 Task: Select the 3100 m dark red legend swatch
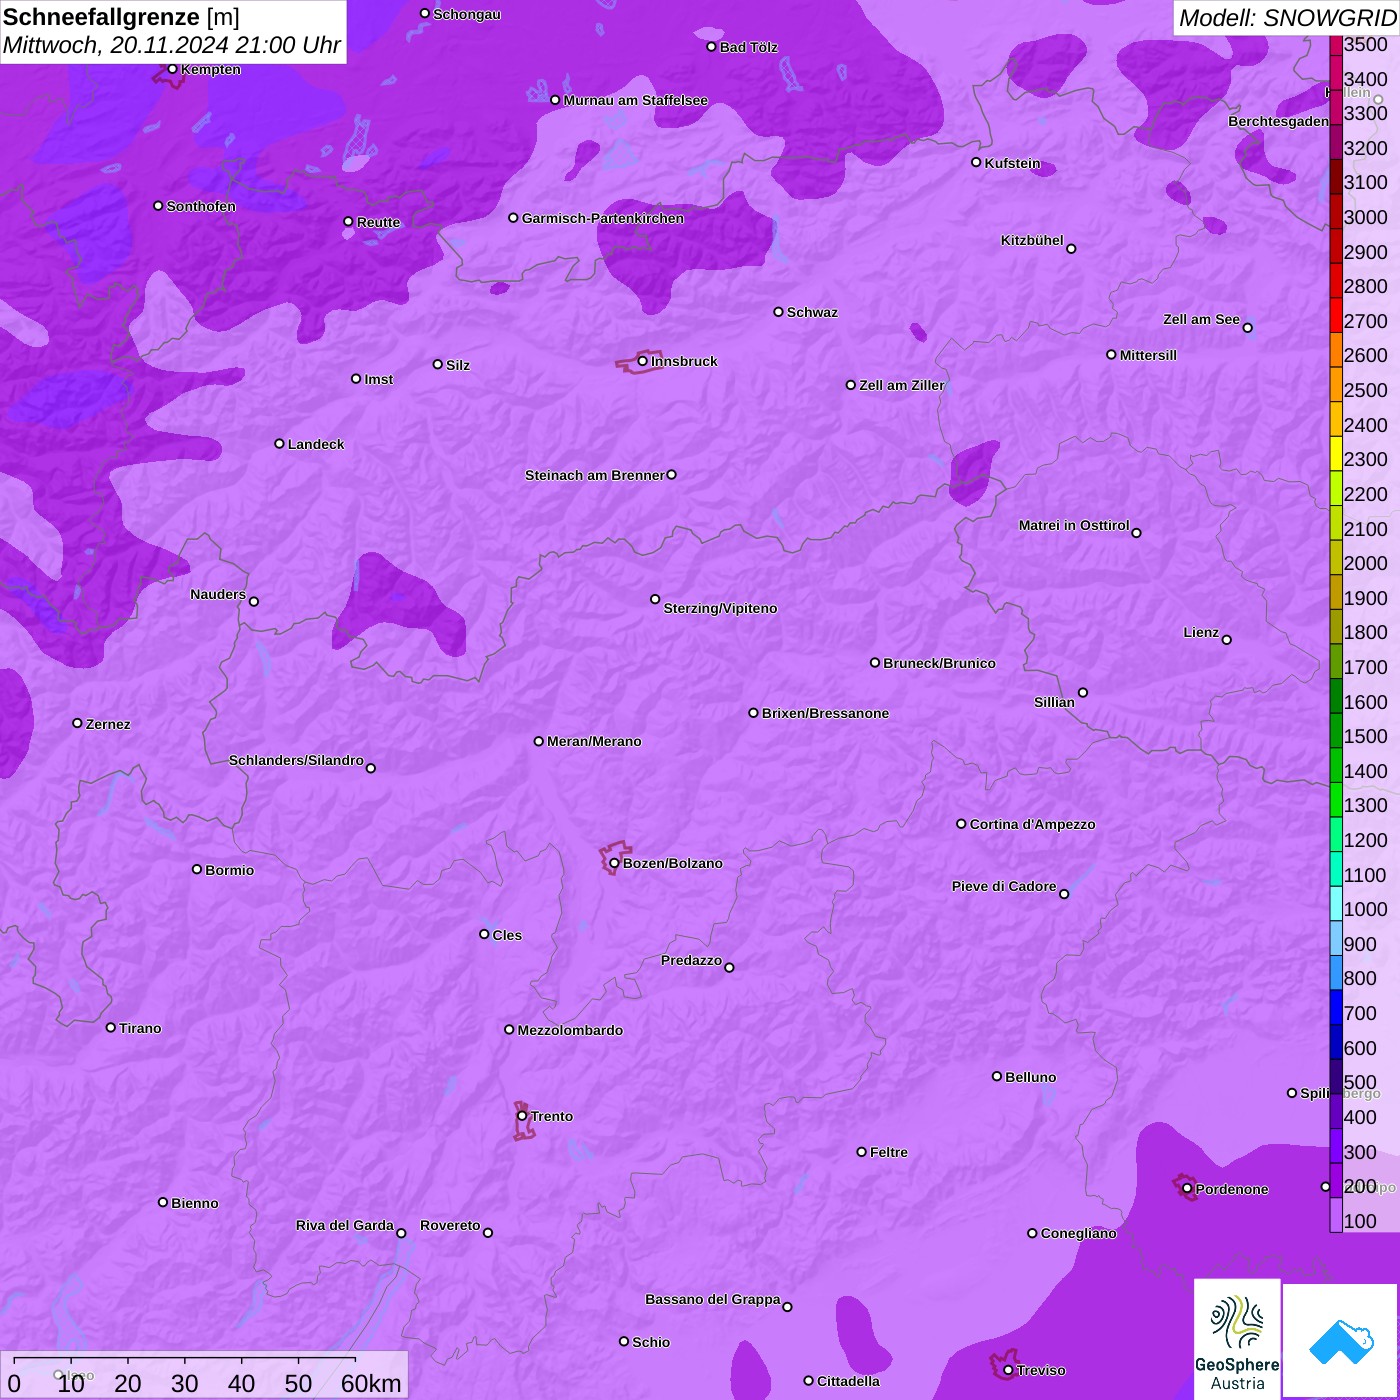(x=1336, y=177)
